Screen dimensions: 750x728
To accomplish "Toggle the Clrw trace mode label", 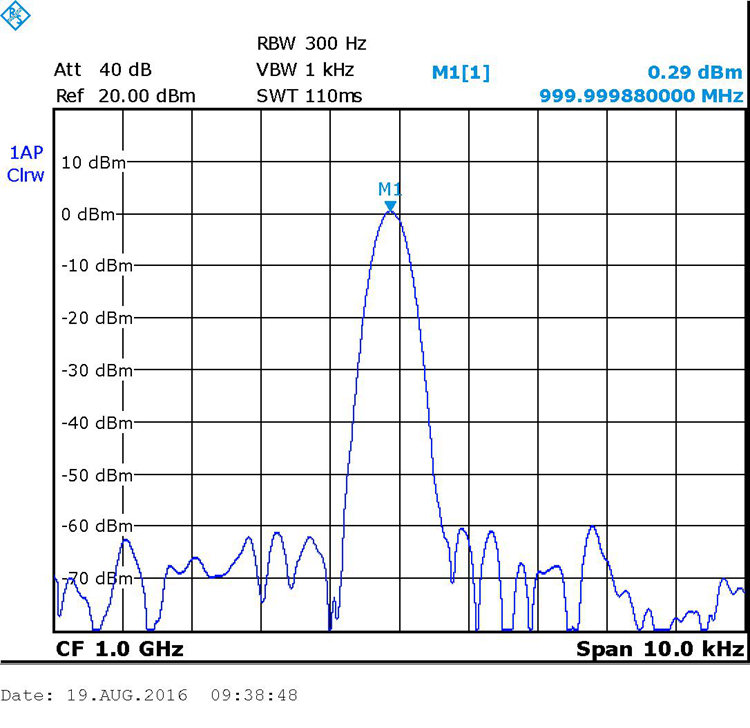I will click(26, 175).
